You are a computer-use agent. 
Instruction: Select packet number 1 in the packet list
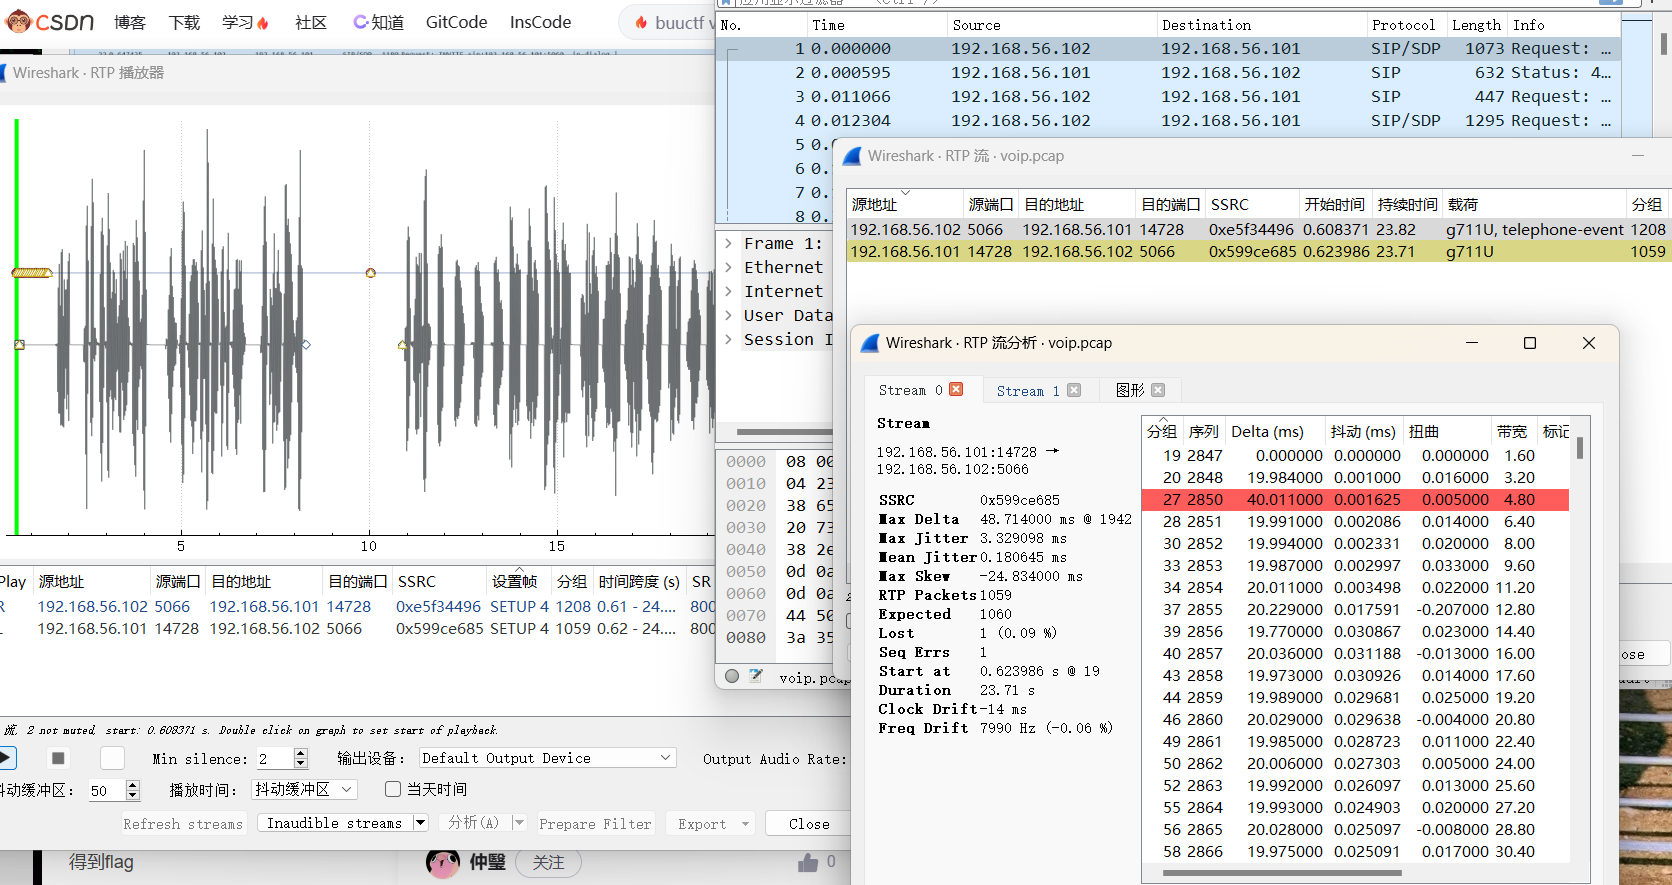point(1168,48)
